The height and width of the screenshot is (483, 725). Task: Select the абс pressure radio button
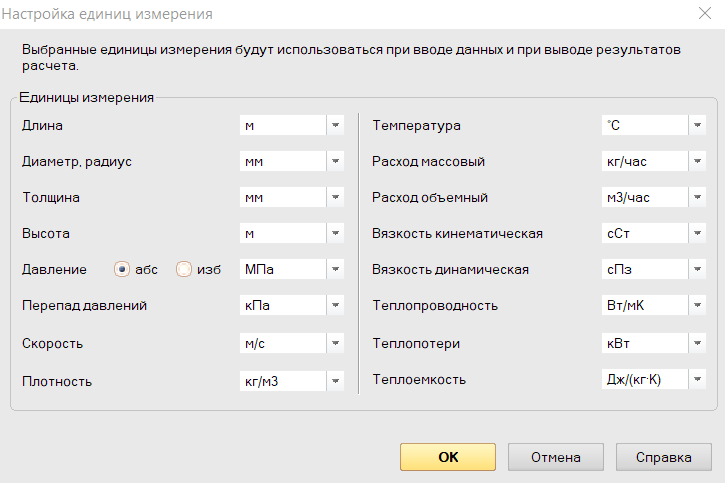coord(123,270)
